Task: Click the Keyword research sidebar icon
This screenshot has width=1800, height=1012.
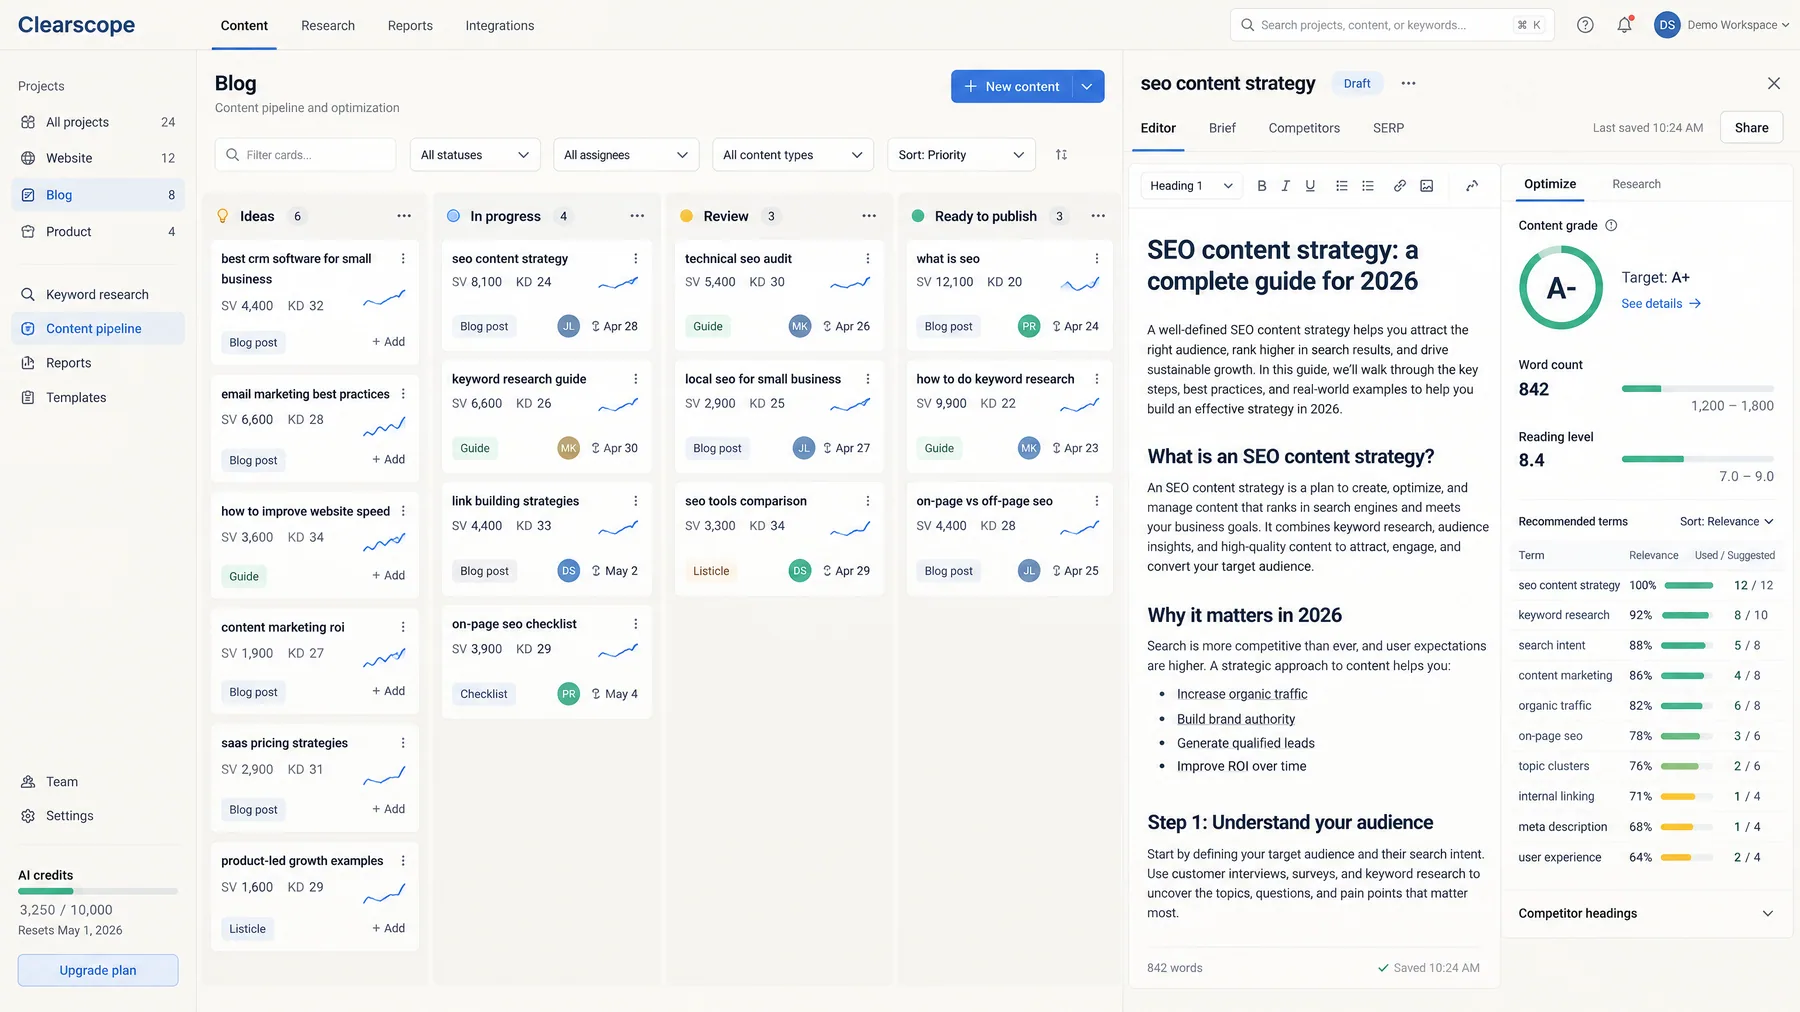Action: click(x=28, y=294)
